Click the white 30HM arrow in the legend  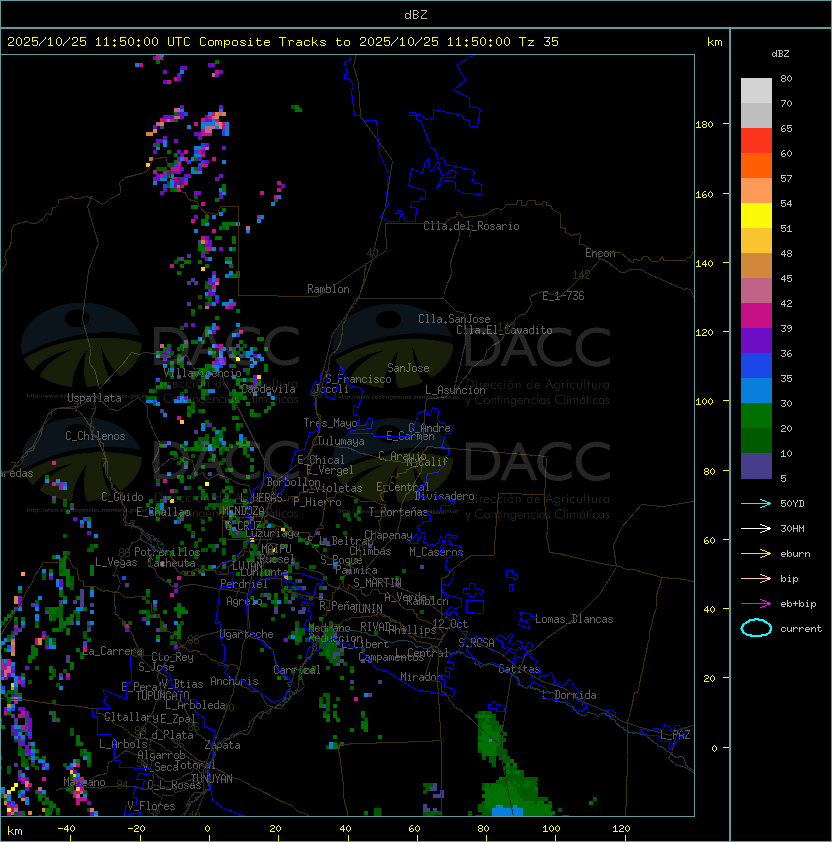click(x=756, y=528)
